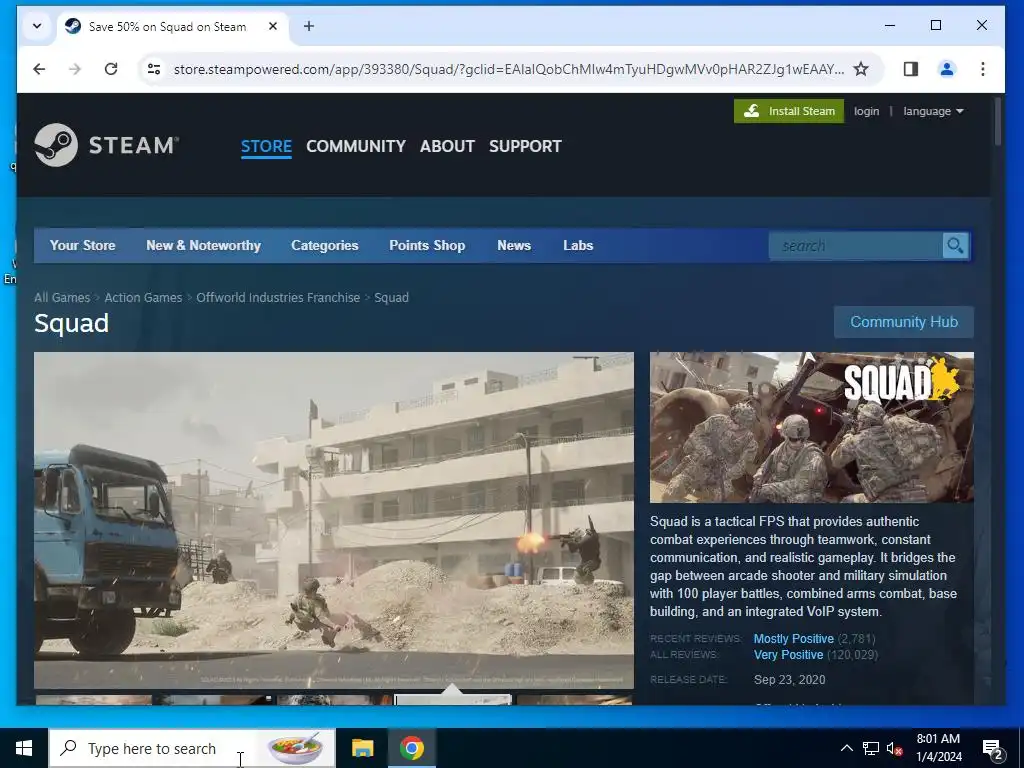This screenshot has width=1024, height=768.
Task: Open the Labs tab
Action: pyautogui.click(x=578, y=246)
